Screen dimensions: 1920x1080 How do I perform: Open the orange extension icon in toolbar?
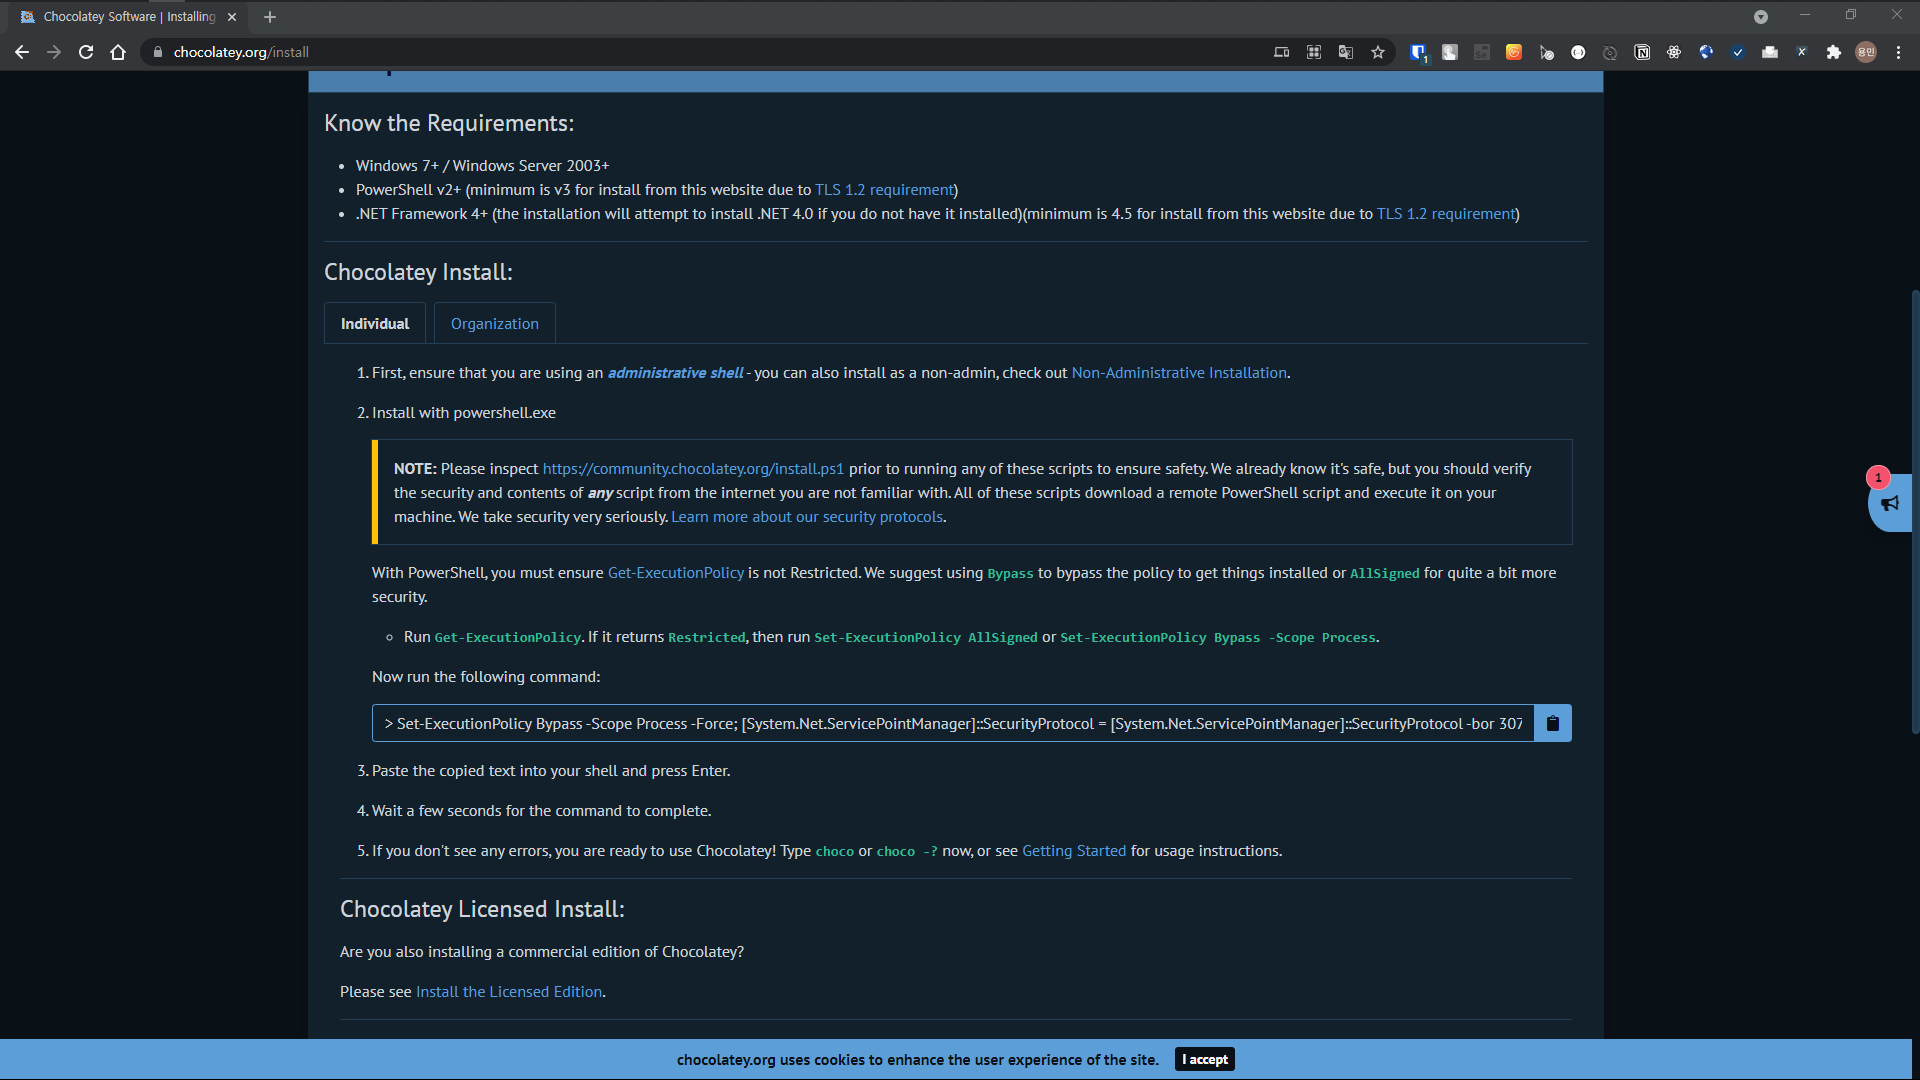click(x=1514, y=52)
